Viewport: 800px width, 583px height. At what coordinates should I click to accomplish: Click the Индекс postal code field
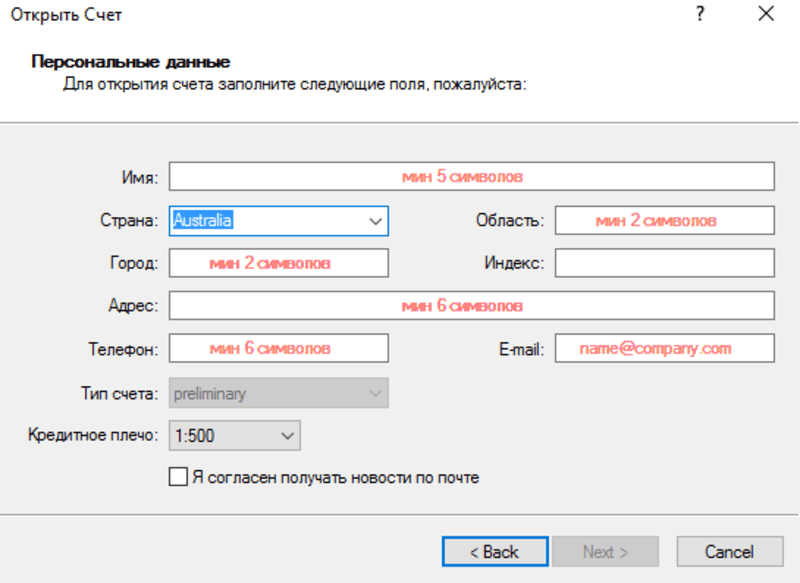click(x=664, y=263)
